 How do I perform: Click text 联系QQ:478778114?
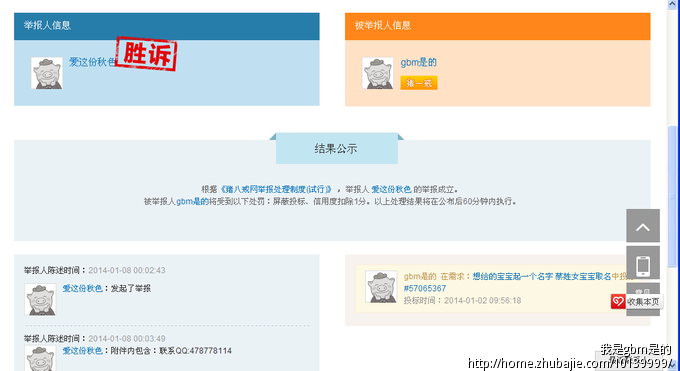tap(195, 351)
